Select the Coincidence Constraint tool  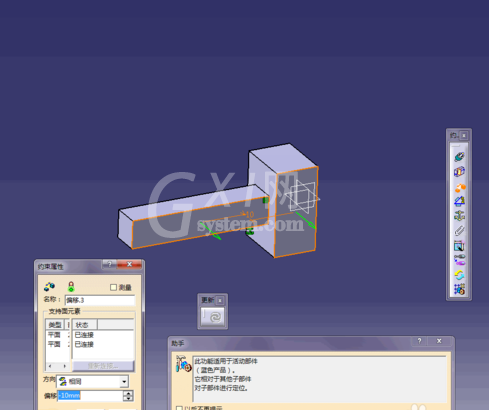459,157
